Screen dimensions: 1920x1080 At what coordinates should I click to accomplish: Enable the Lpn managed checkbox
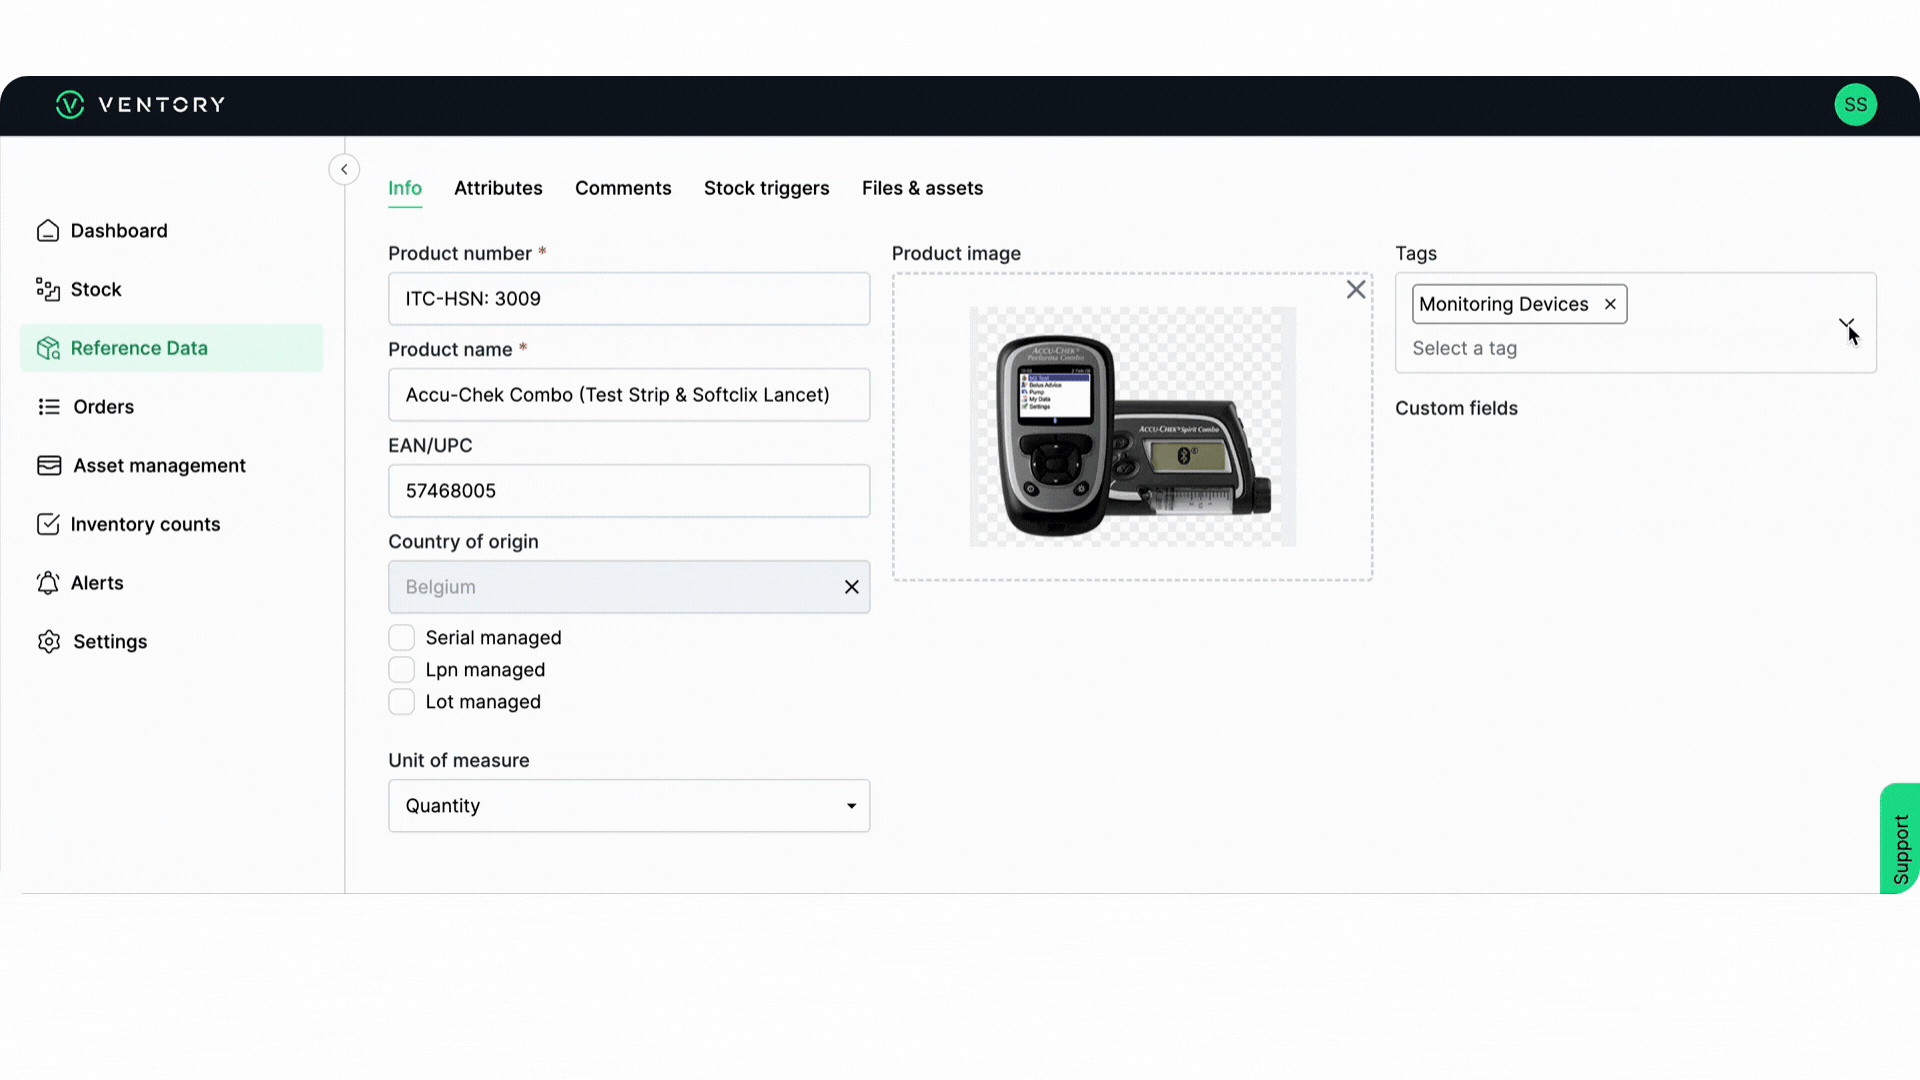click(x=401, y=670)
